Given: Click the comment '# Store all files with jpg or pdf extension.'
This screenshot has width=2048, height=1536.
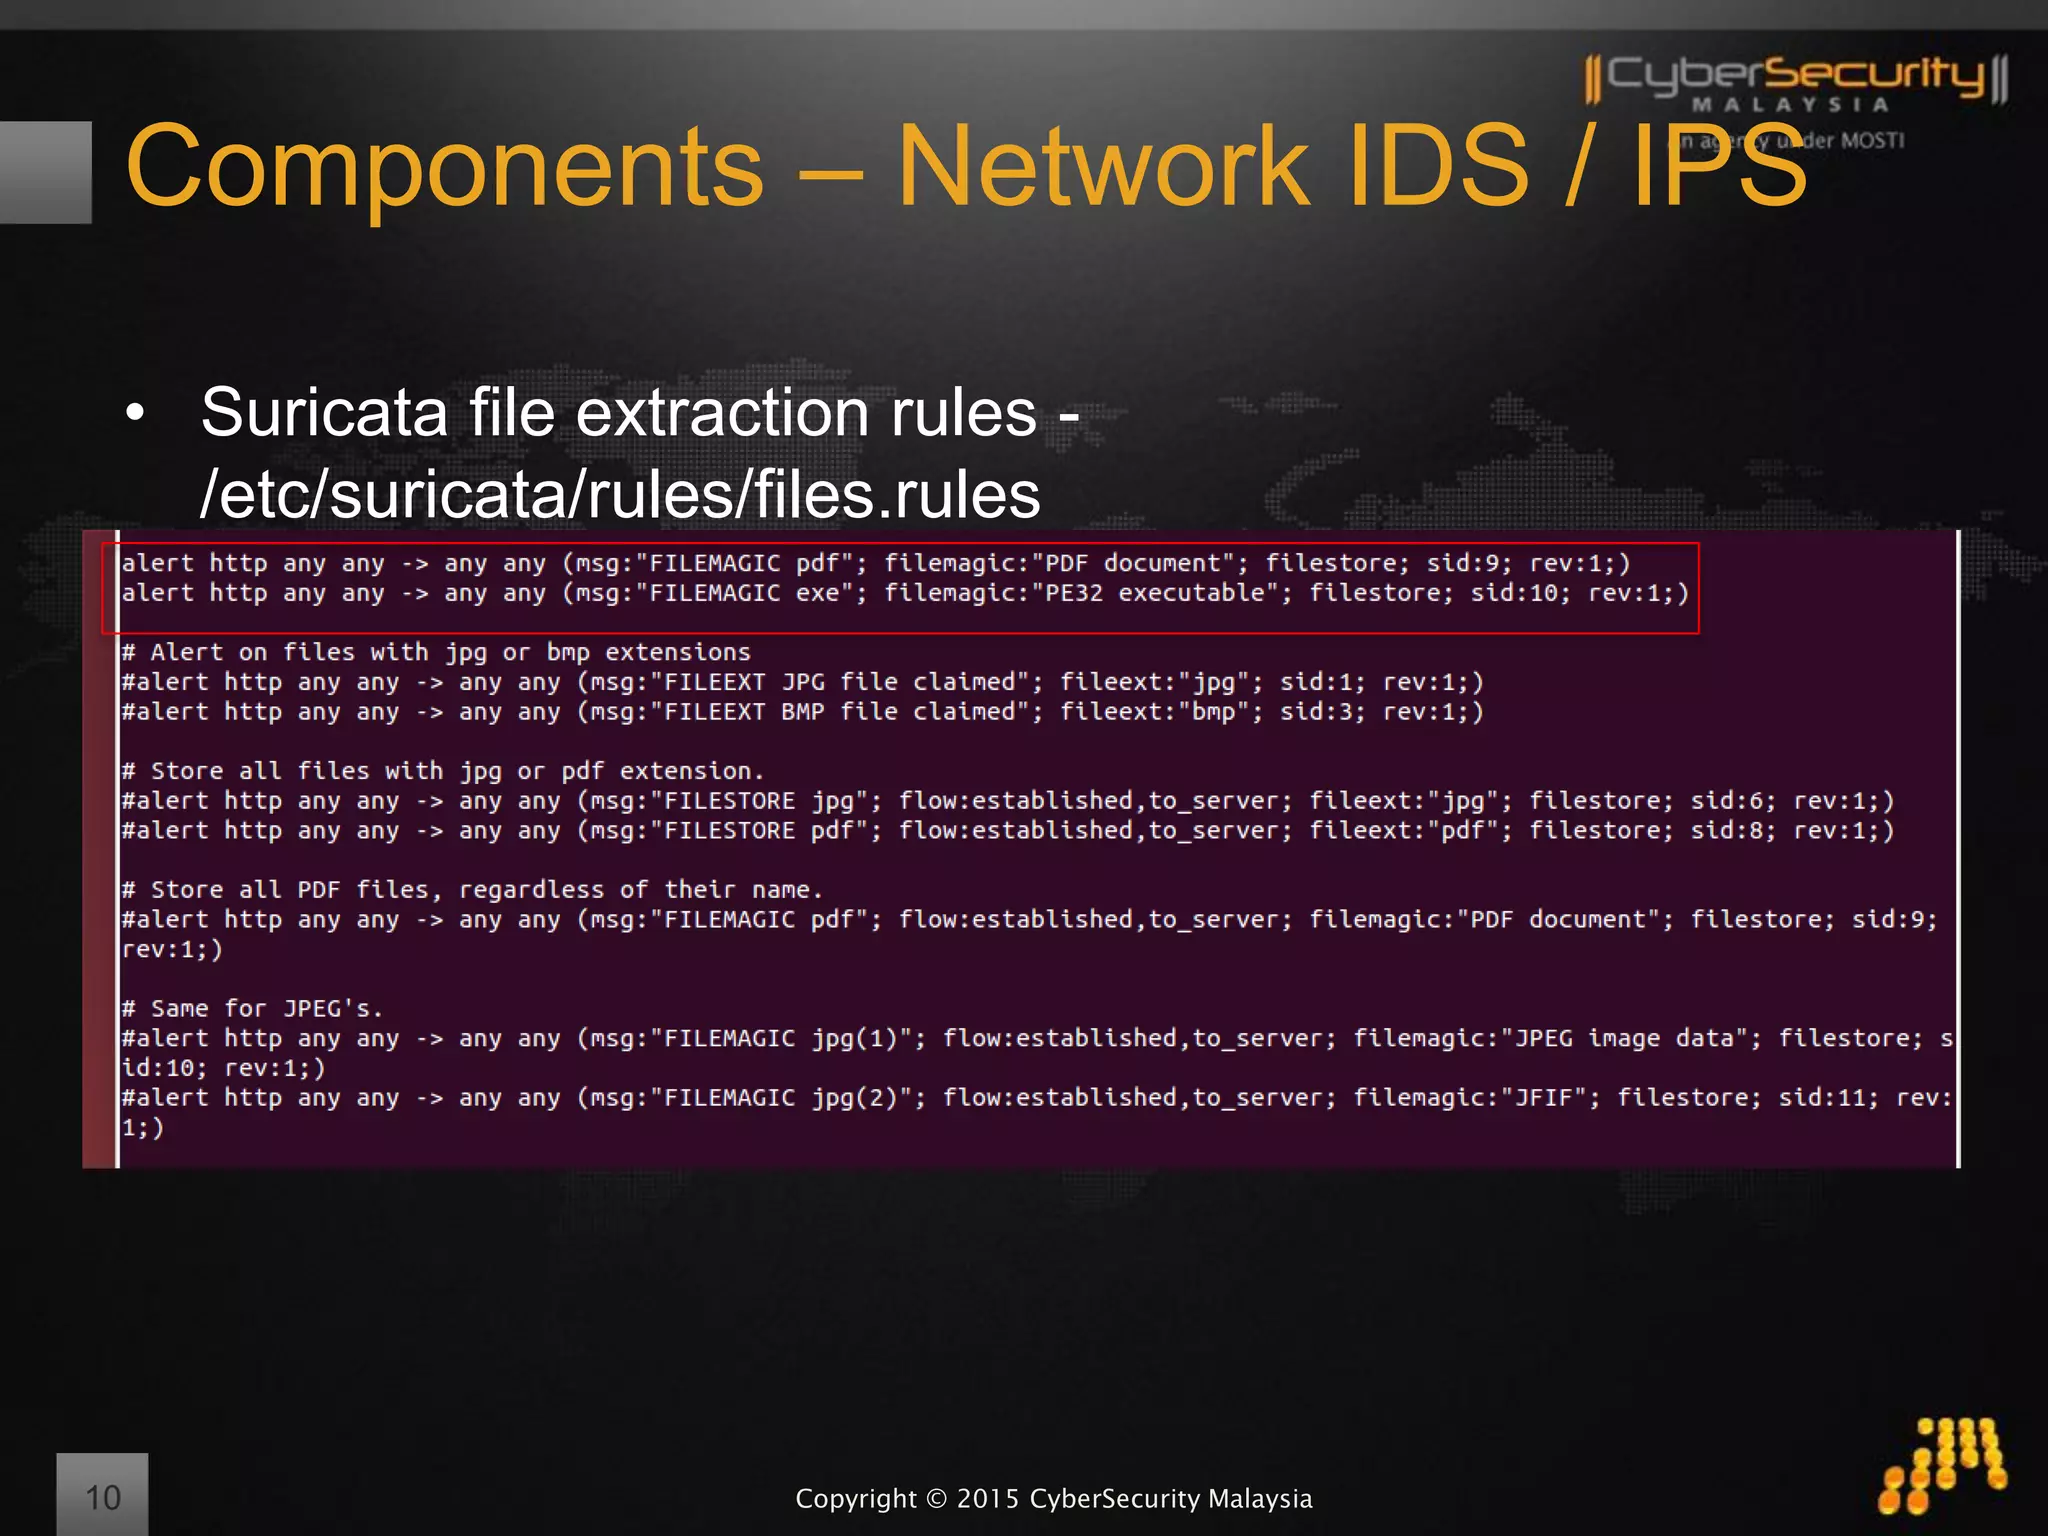Looking at the screenshot, I should [x=443, y=771].
